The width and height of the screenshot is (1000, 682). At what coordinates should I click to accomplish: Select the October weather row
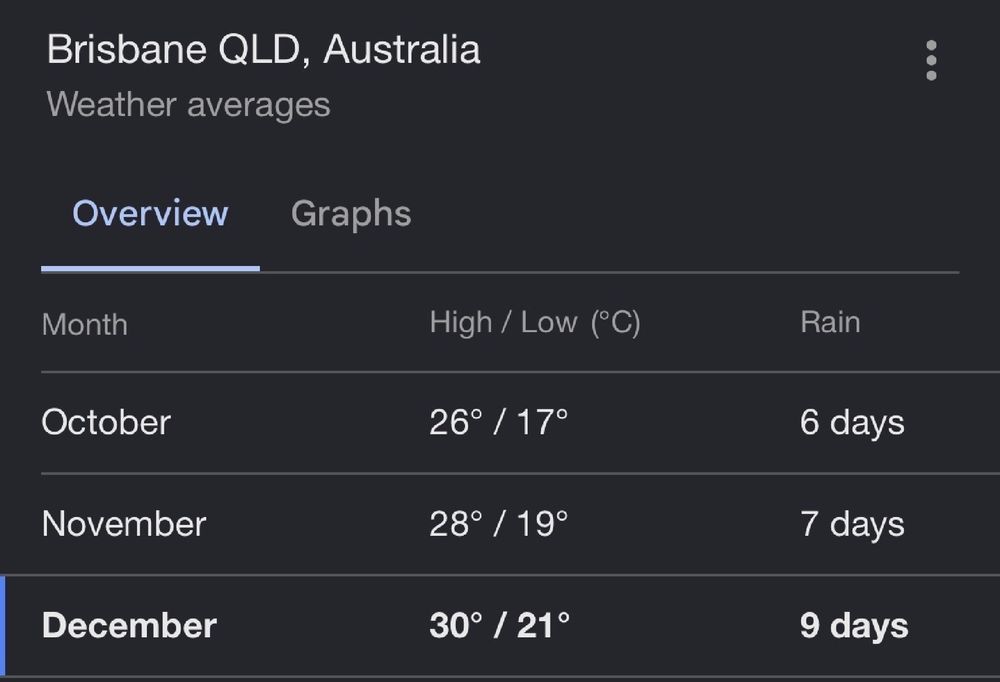[x=500, y=422]
